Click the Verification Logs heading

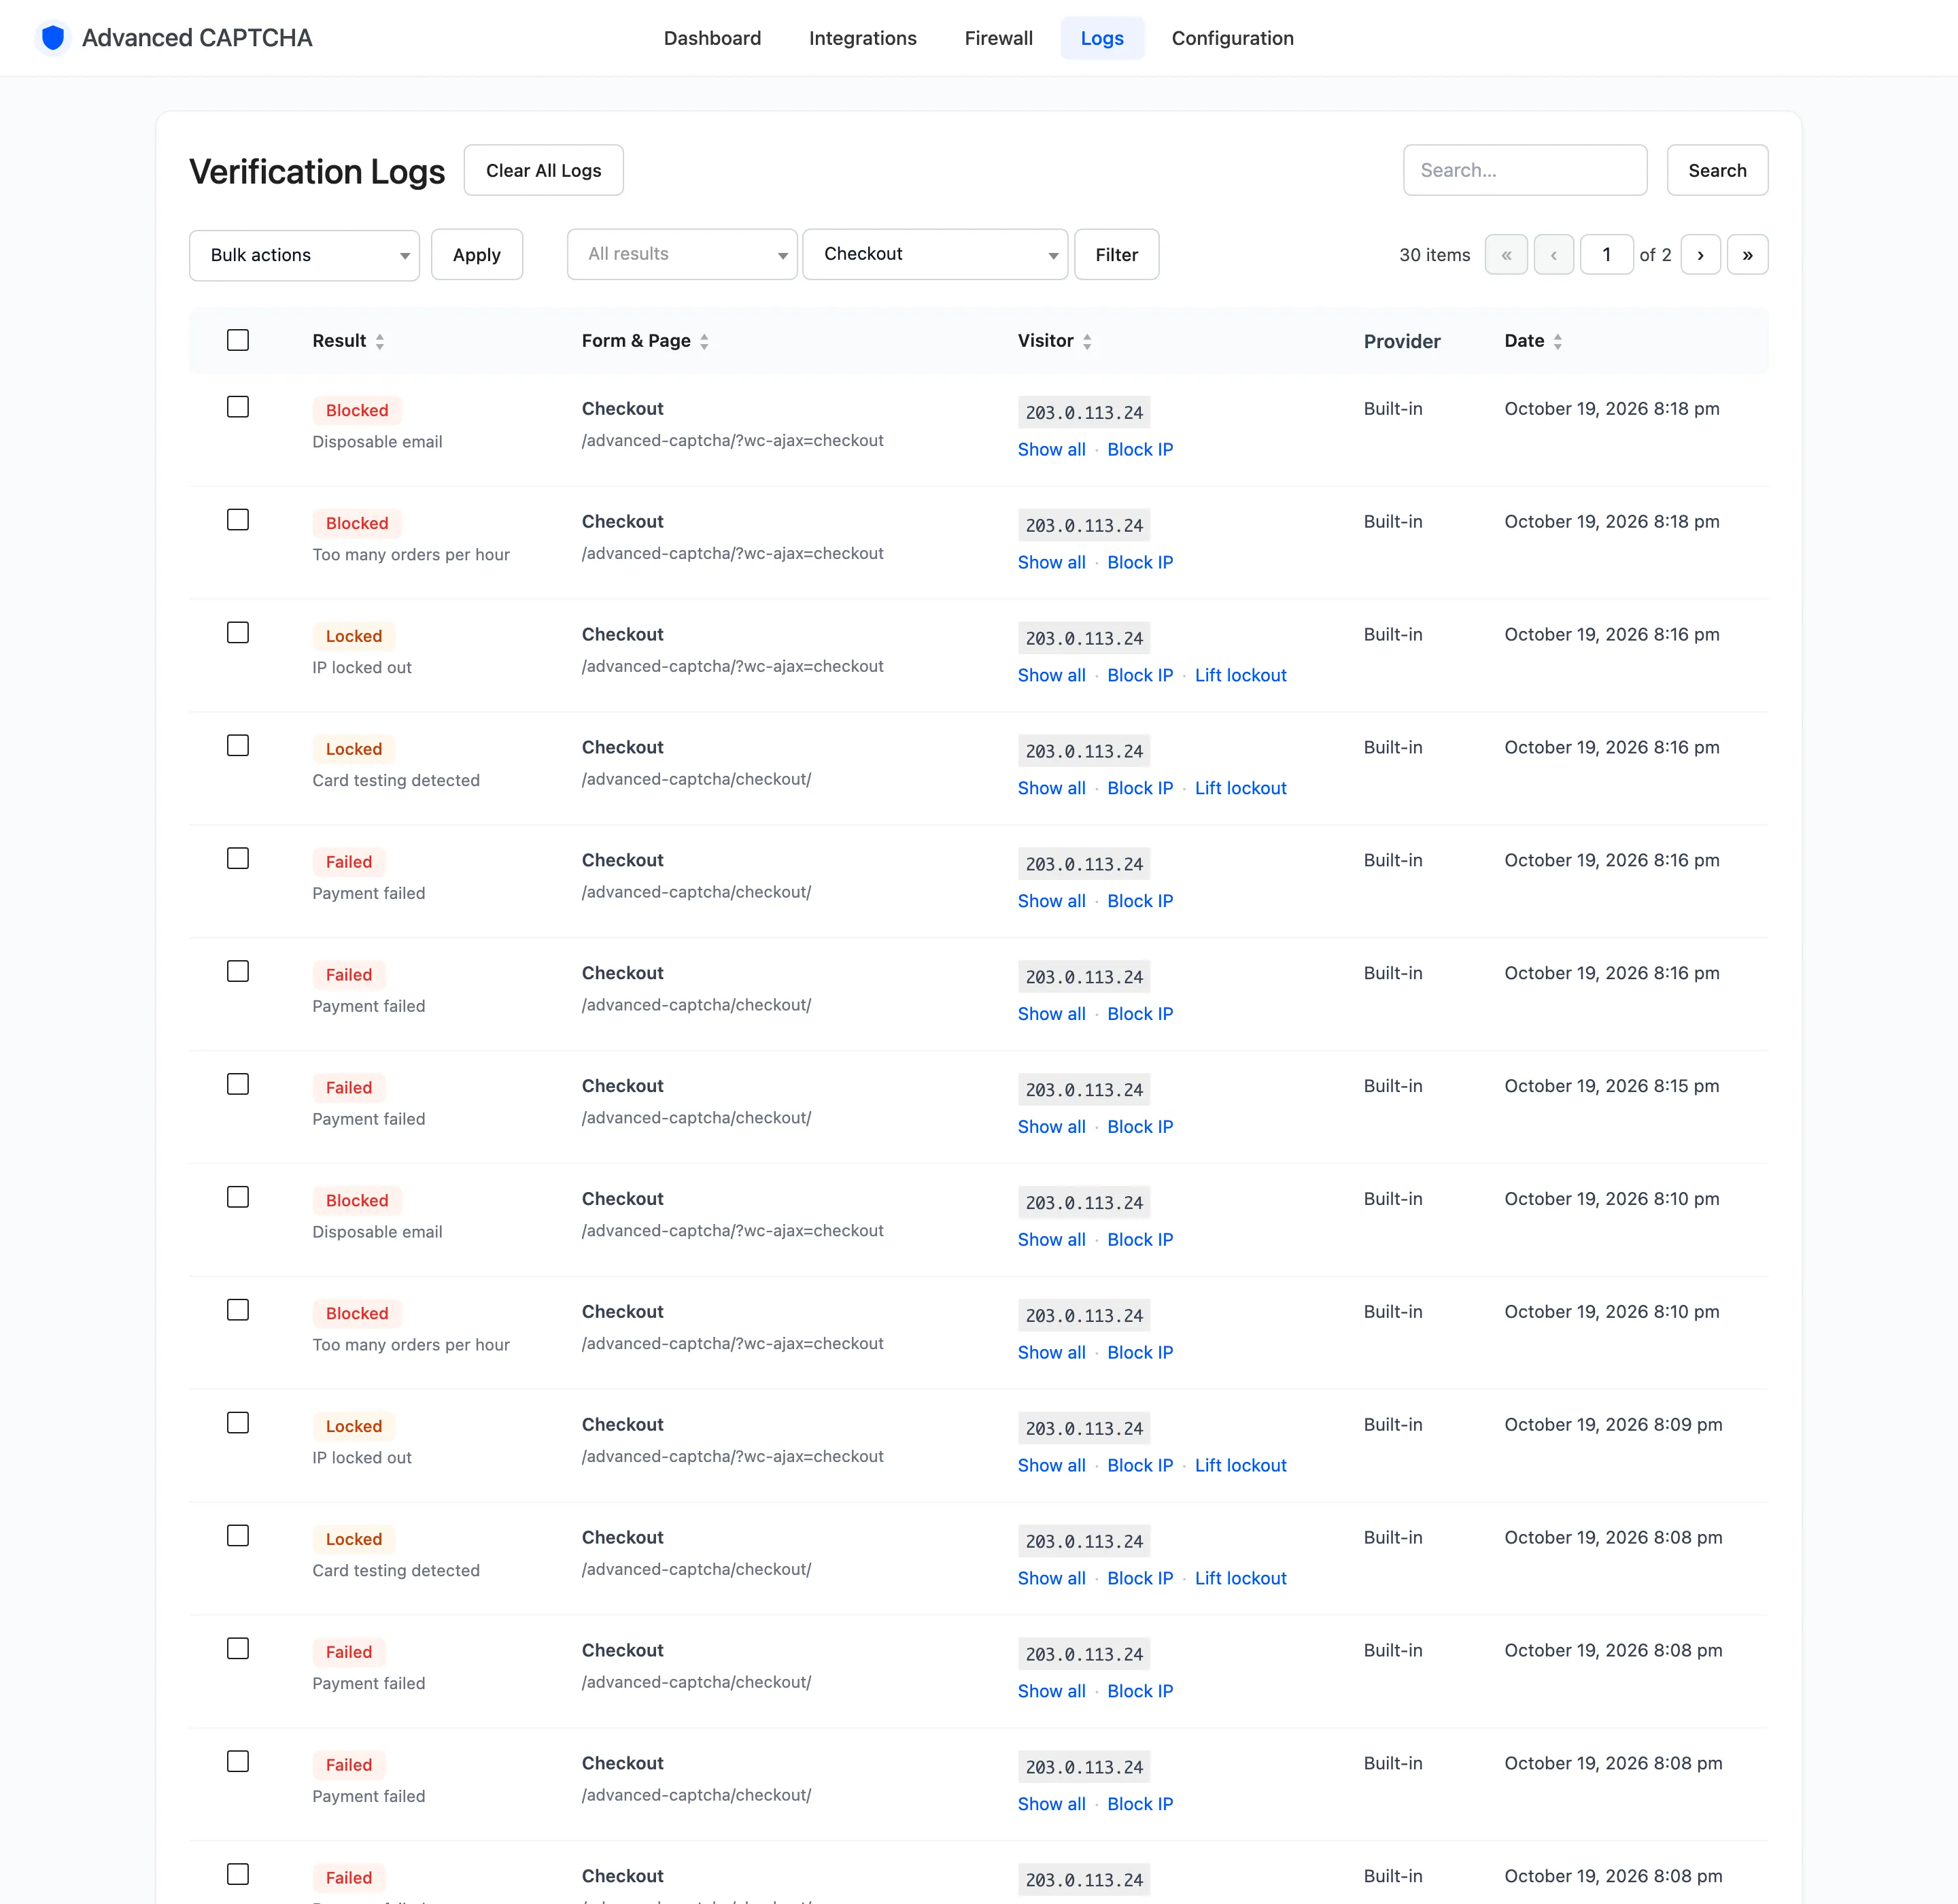tap(317, 171)
